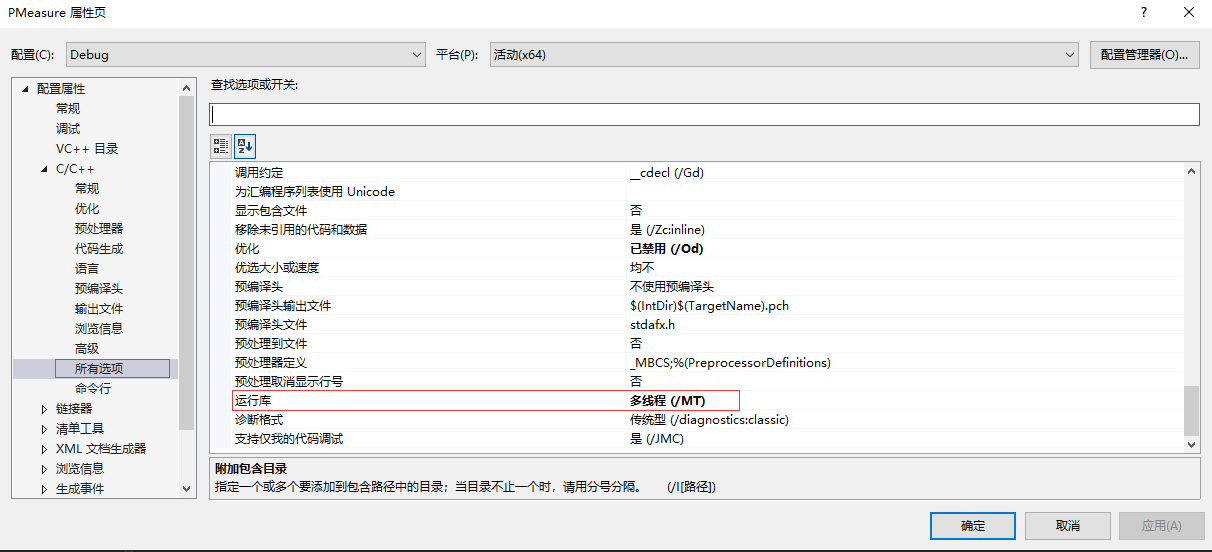Select 常规 under 配置属性
Viewport: 1212px width, 552px height.
pyautogui.click(x=68, y=109)
